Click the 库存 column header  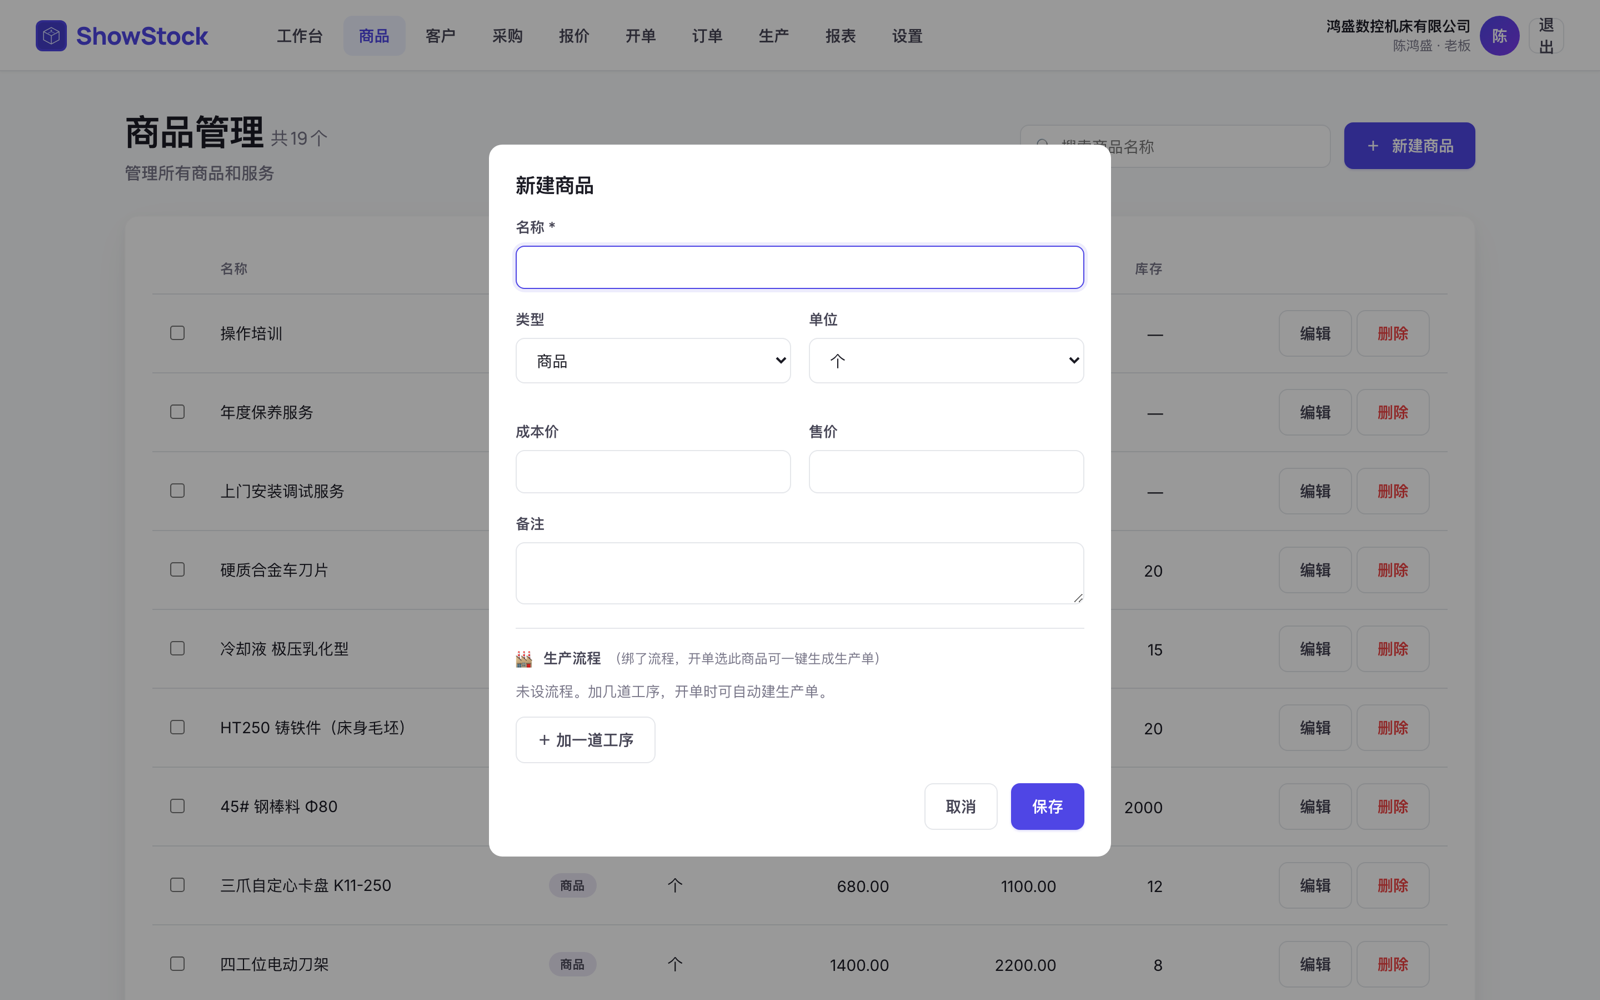point(1148,269)
